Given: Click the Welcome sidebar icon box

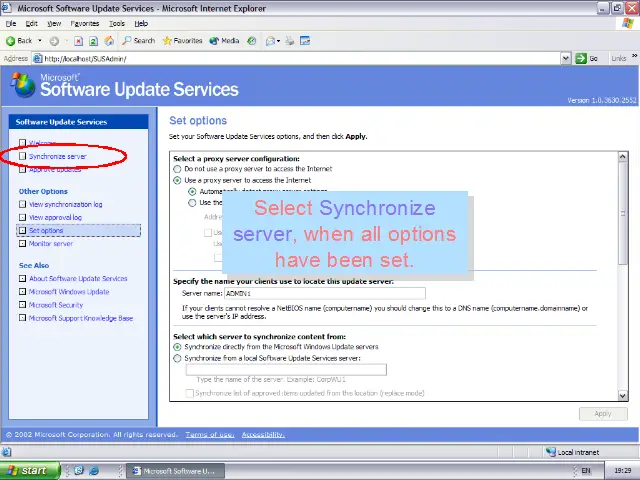Looking at the screenshot, I should coord(22,142).
